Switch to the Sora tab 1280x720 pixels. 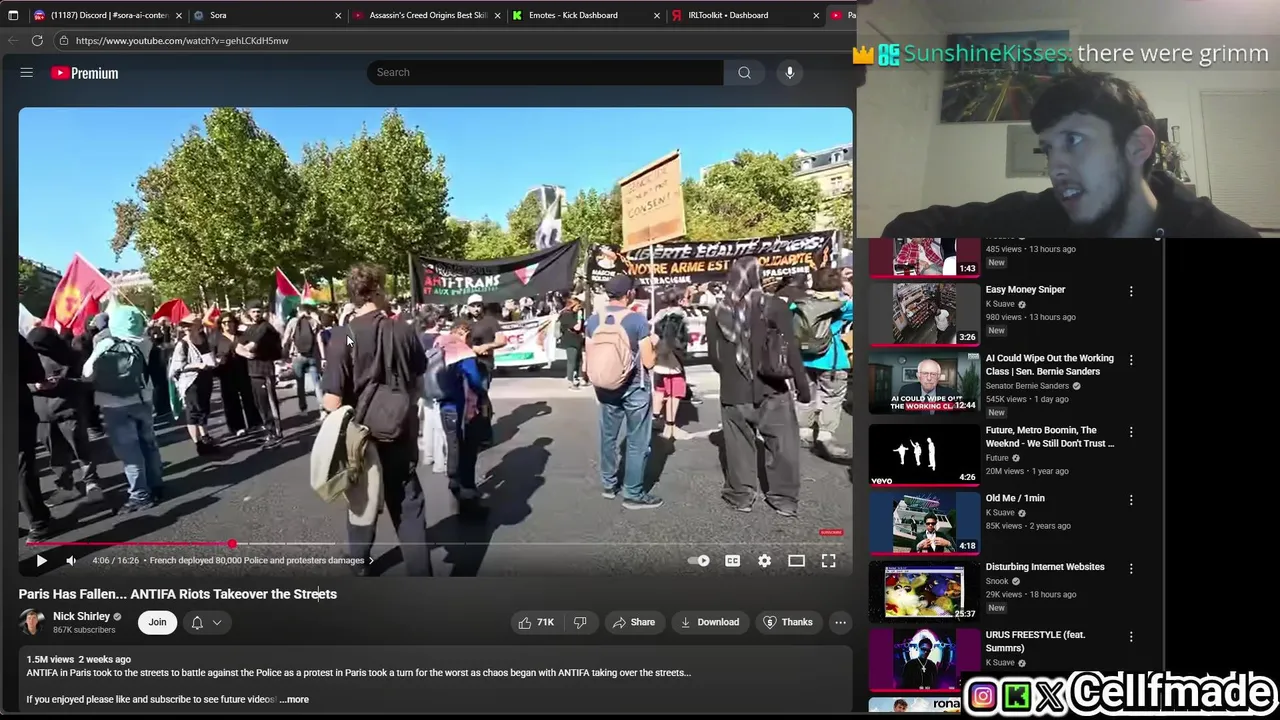pyautogui.click(x=265, y=15)
